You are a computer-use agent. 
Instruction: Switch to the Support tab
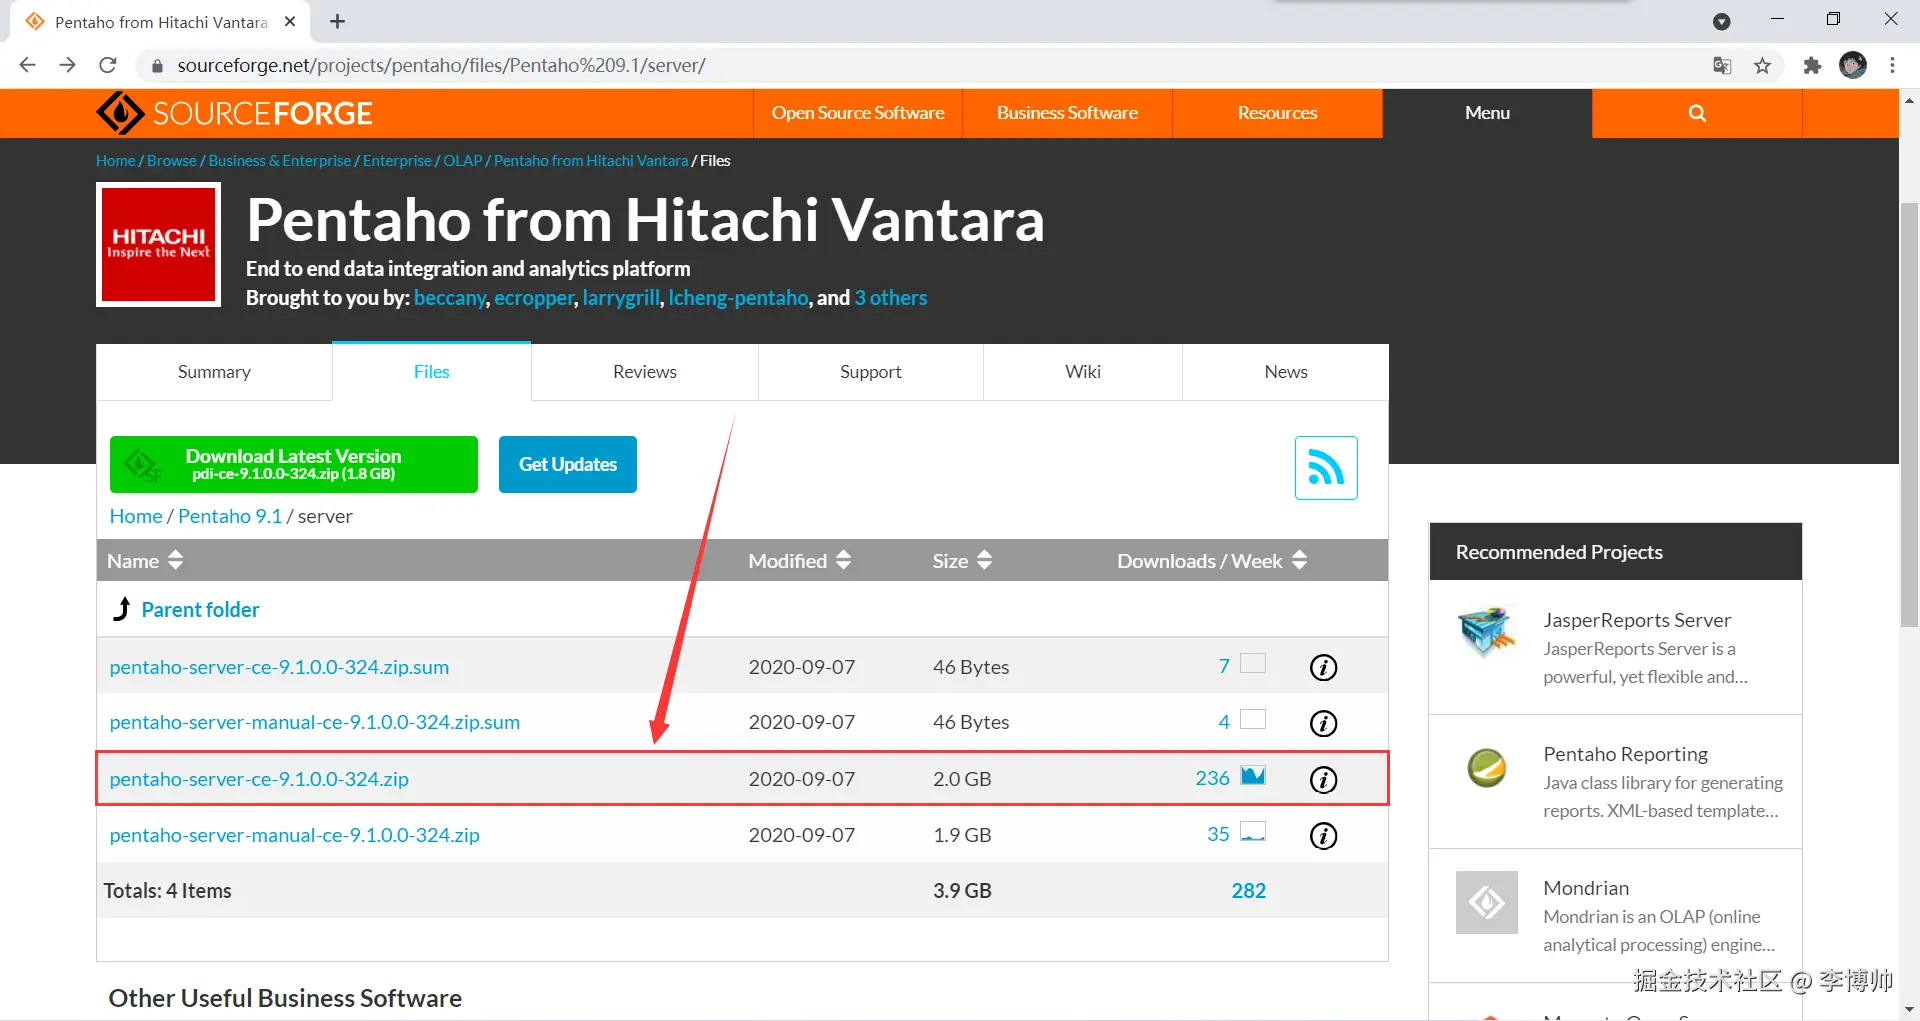pyautogui.click(x=871, y=372)
